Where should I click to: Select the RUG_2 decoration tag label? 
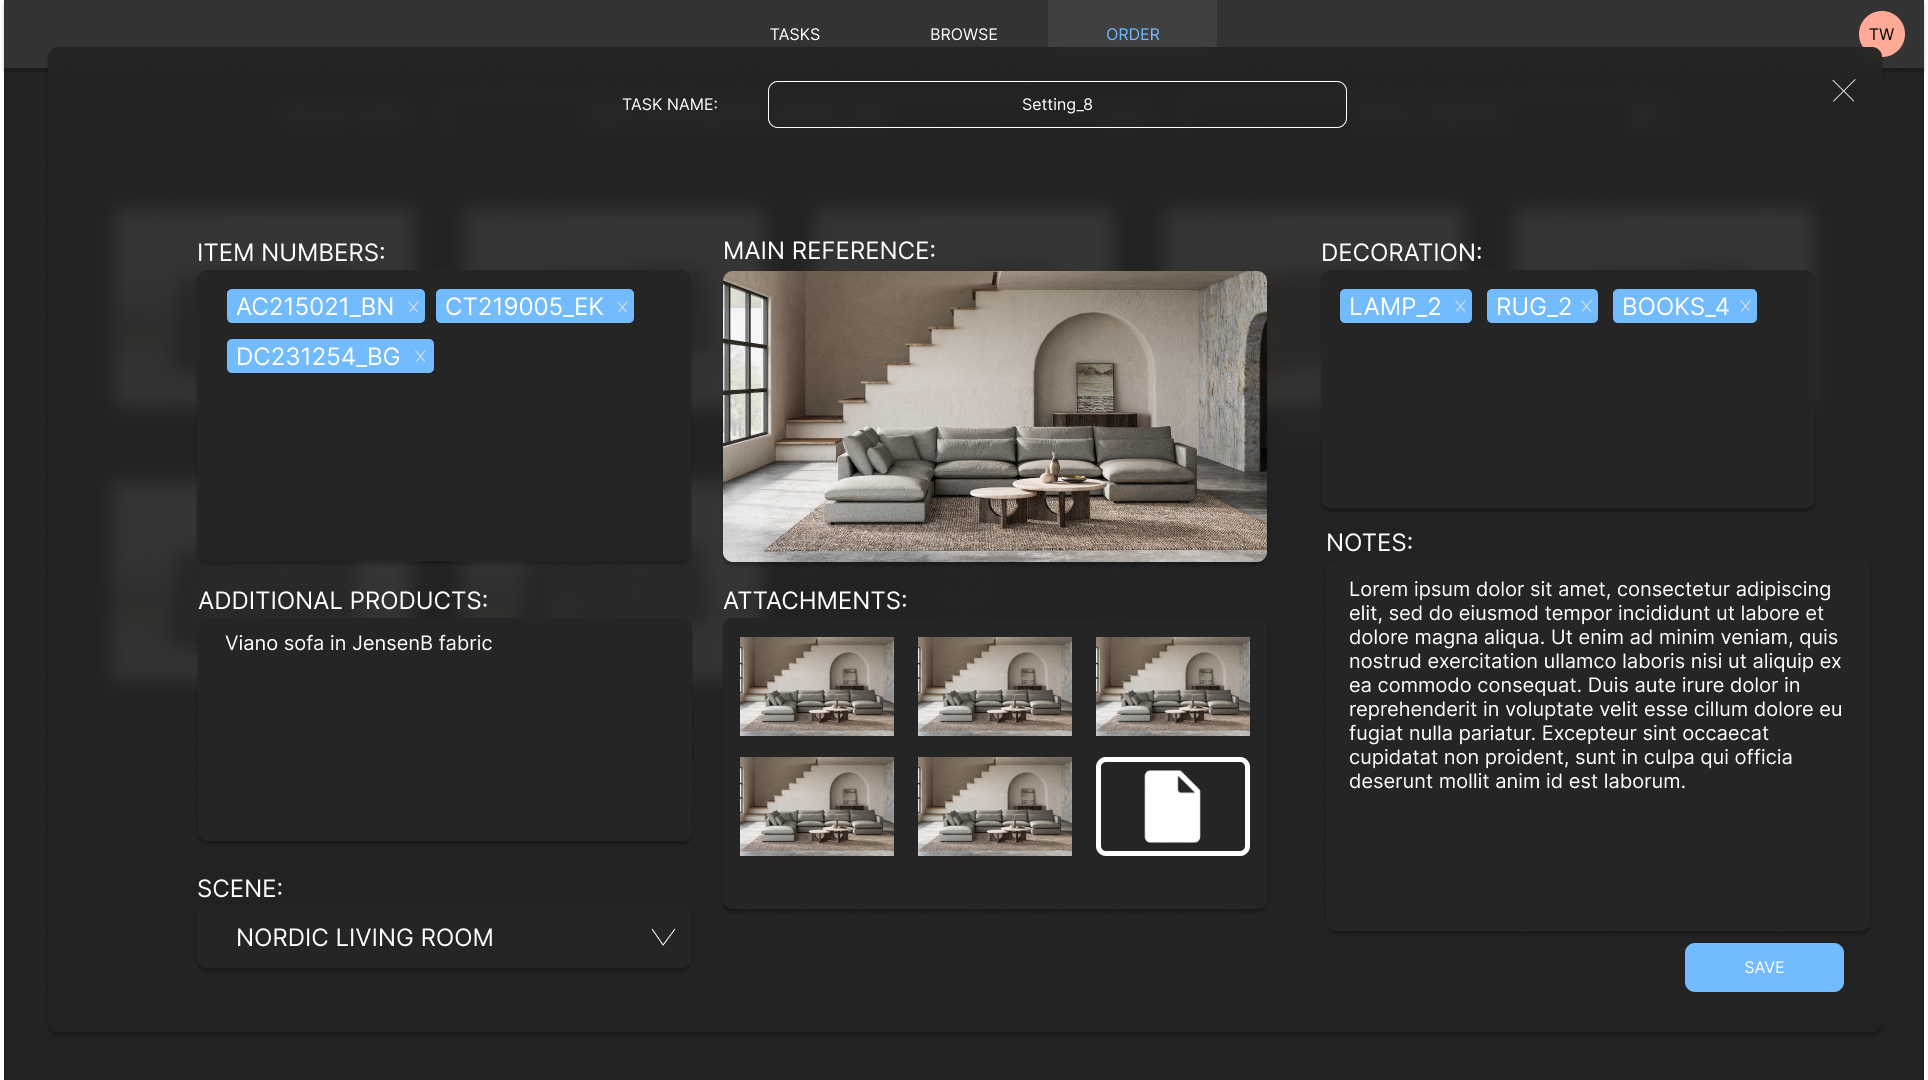pos(1534,307)
